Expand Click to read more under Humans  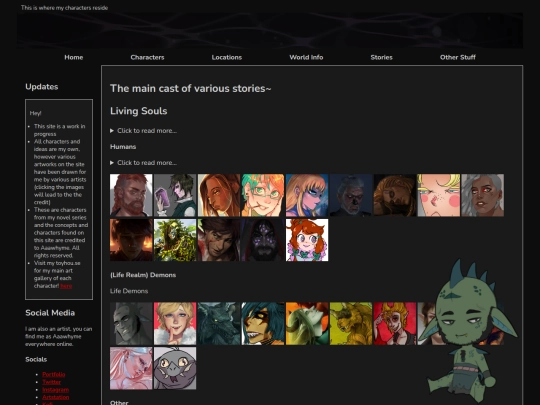pos(143,163)
